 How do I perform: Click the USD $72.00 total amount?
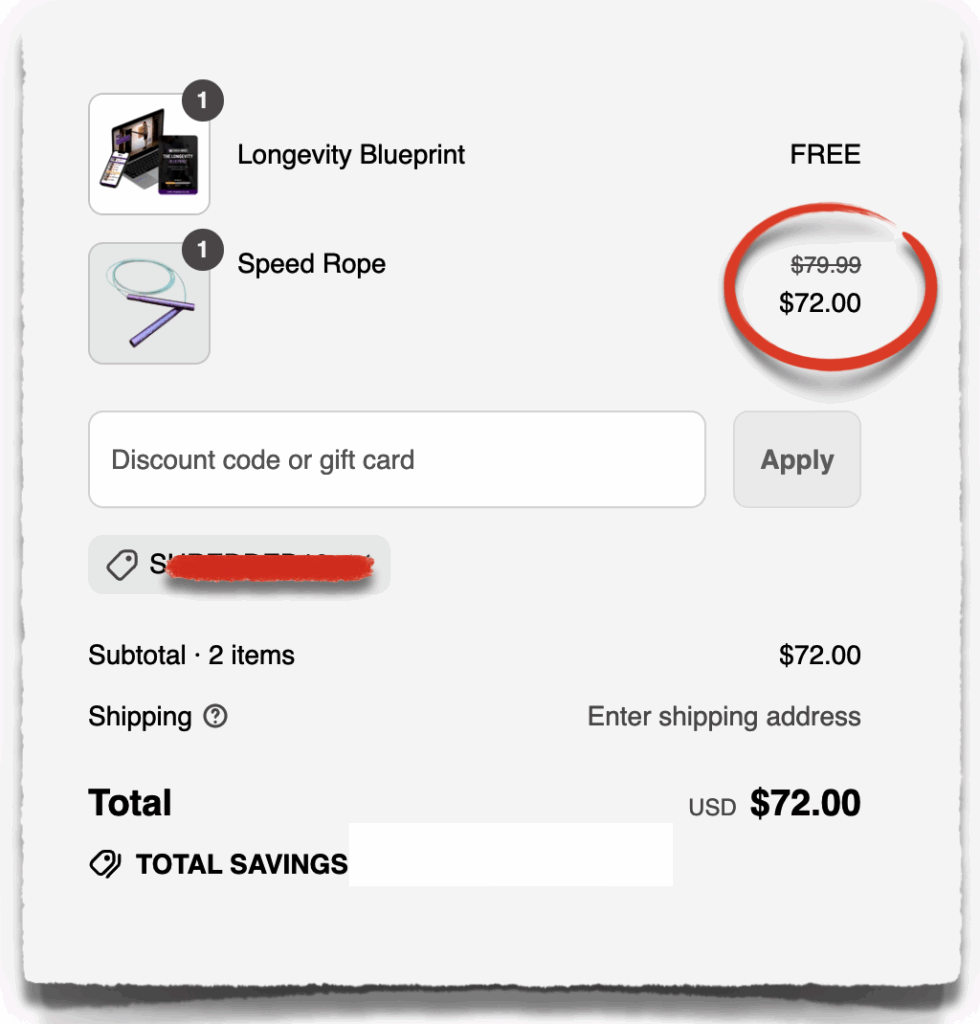click(803, 803)
